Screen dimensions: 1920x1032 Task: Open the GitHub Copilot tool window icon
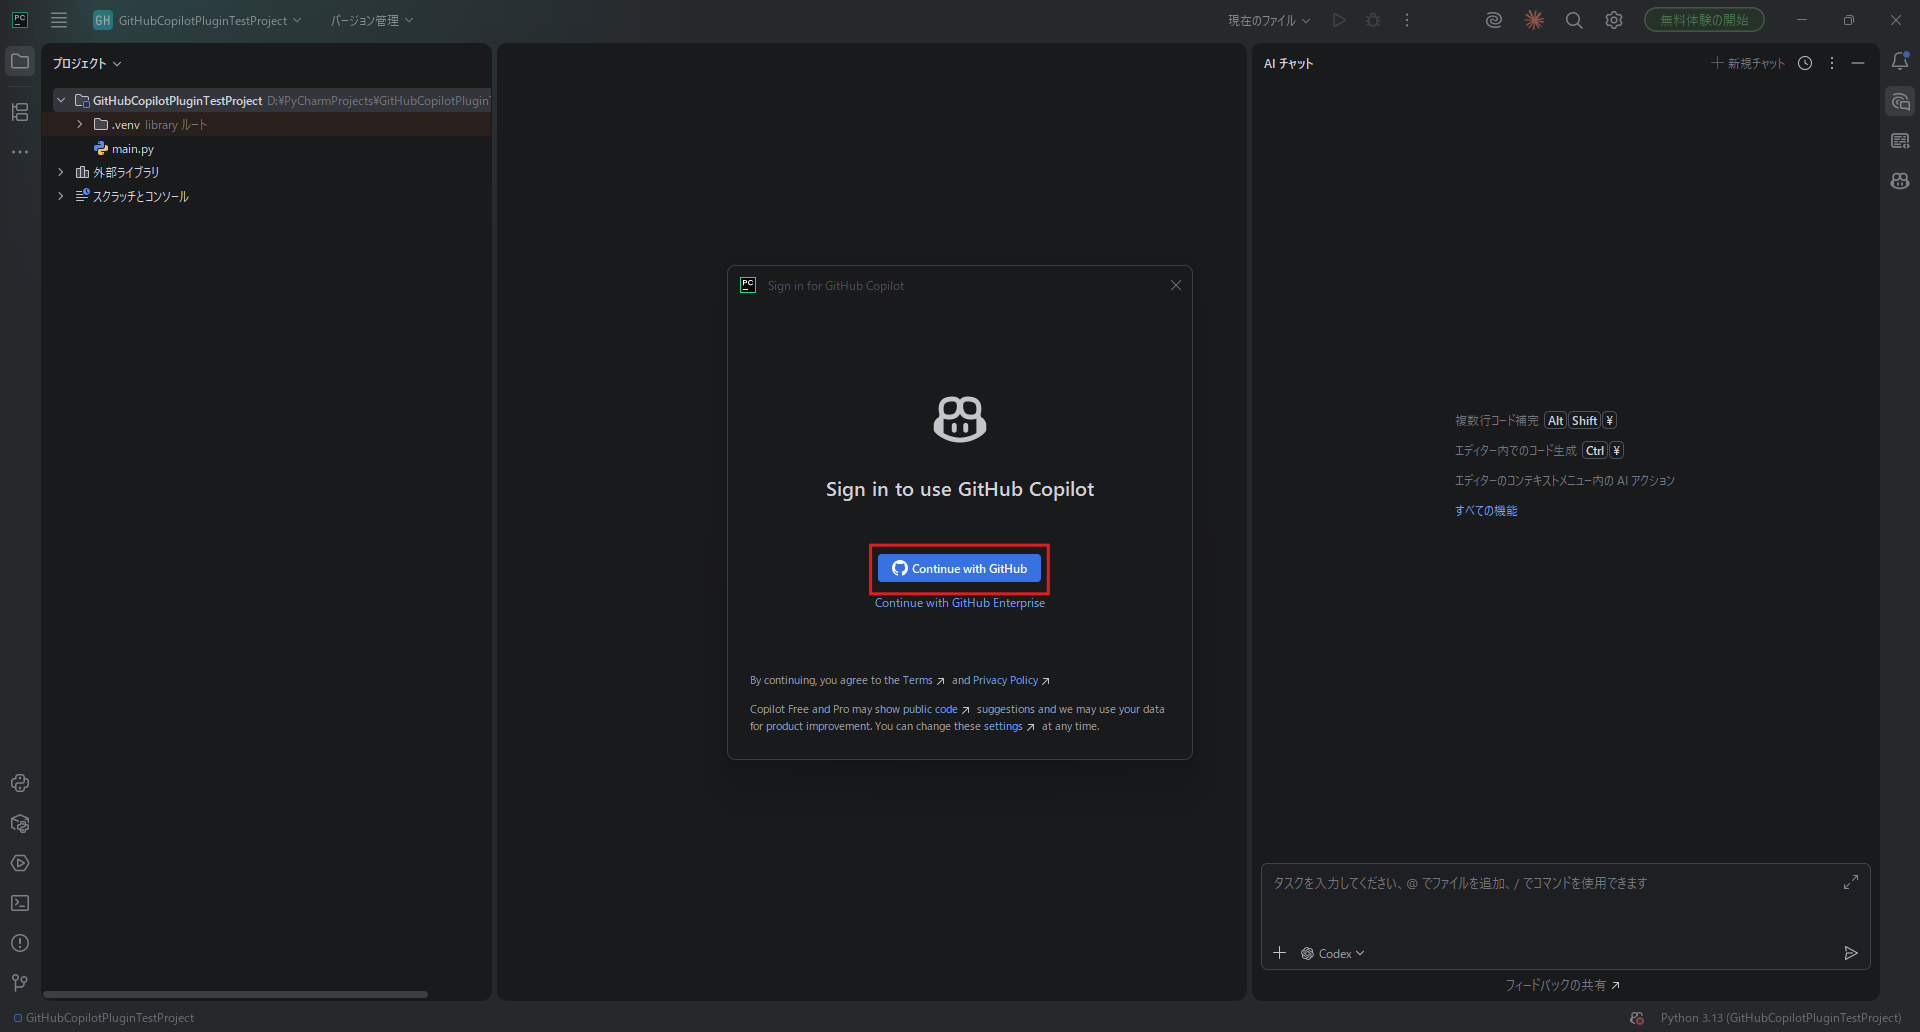point(1900,181)
